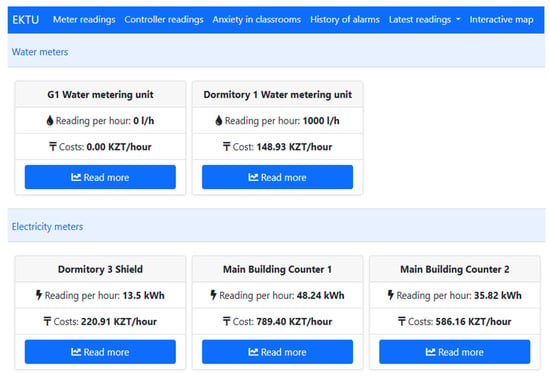Read more about Main Building Counter 1
Image resolution: width=550 pixels, height=377 pixels.
[x=277, y=352]
